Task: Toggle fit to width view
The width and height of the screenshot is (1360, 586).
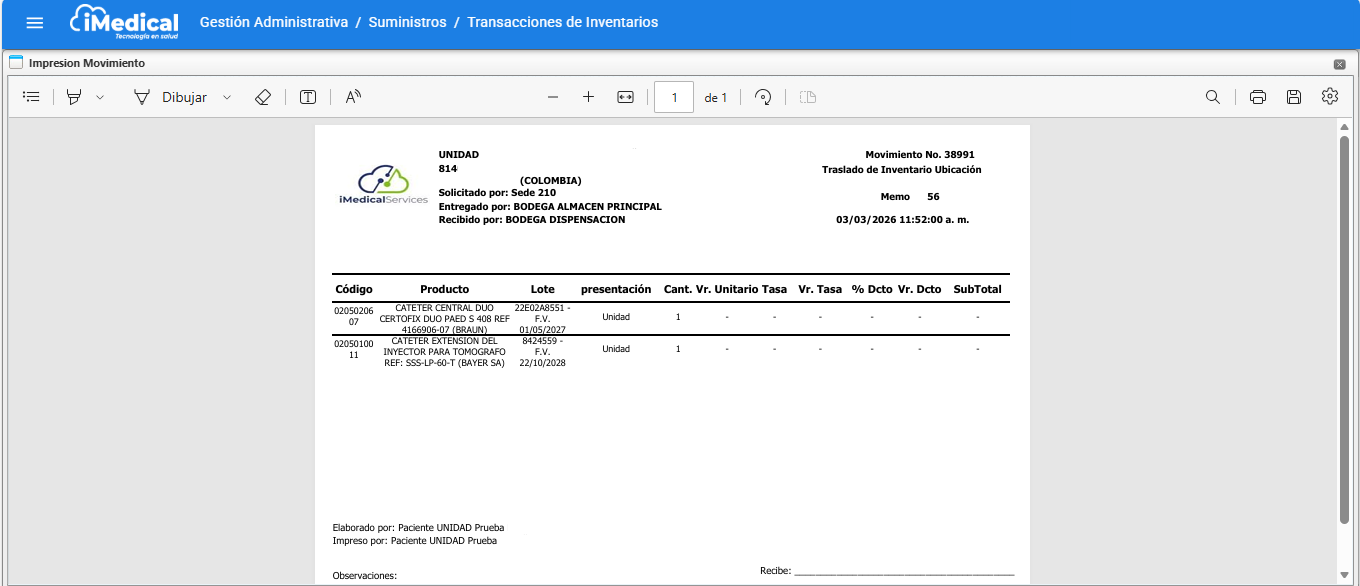Action: pyautogui.click(x=625, y=97)
